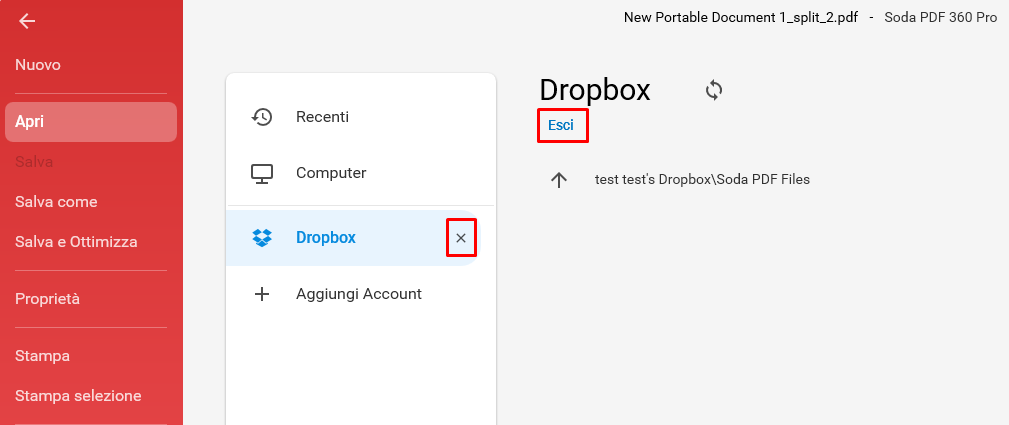Select the Dropbox location entry
Screen dimensions: 1009x425
coord(353,238)
